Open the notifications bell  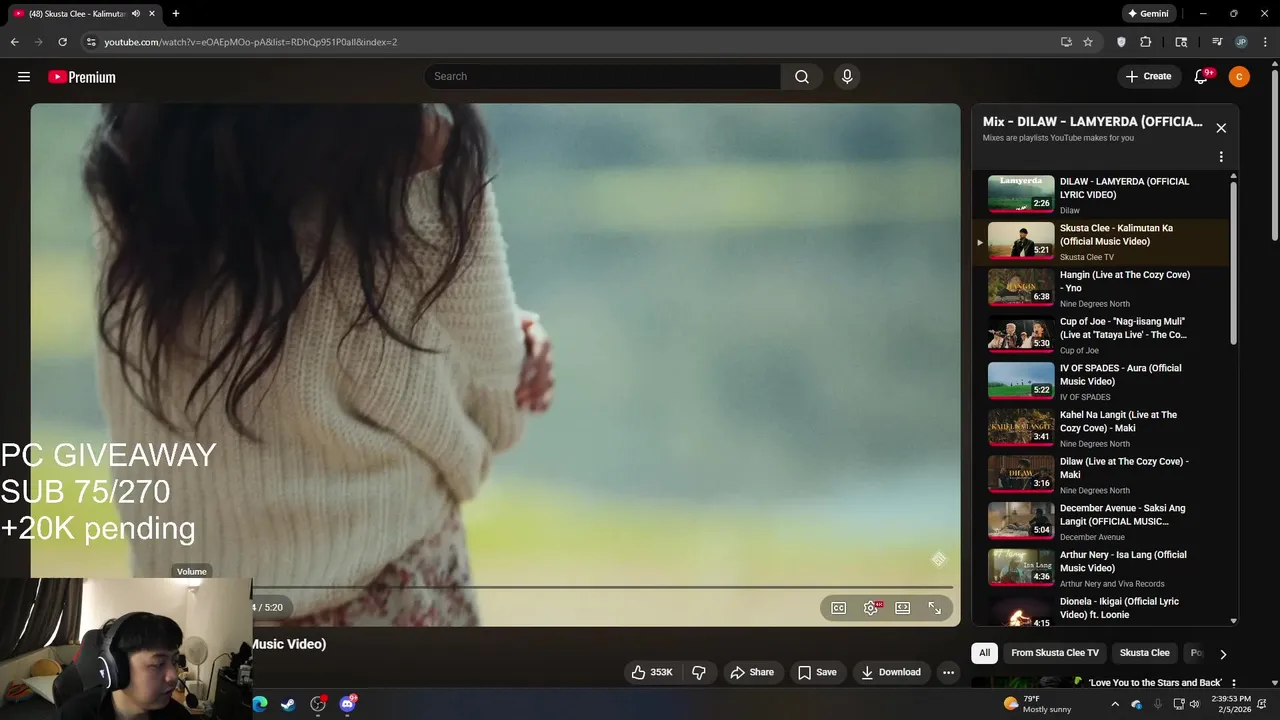pyautogui.click(x=1201, y=77)
